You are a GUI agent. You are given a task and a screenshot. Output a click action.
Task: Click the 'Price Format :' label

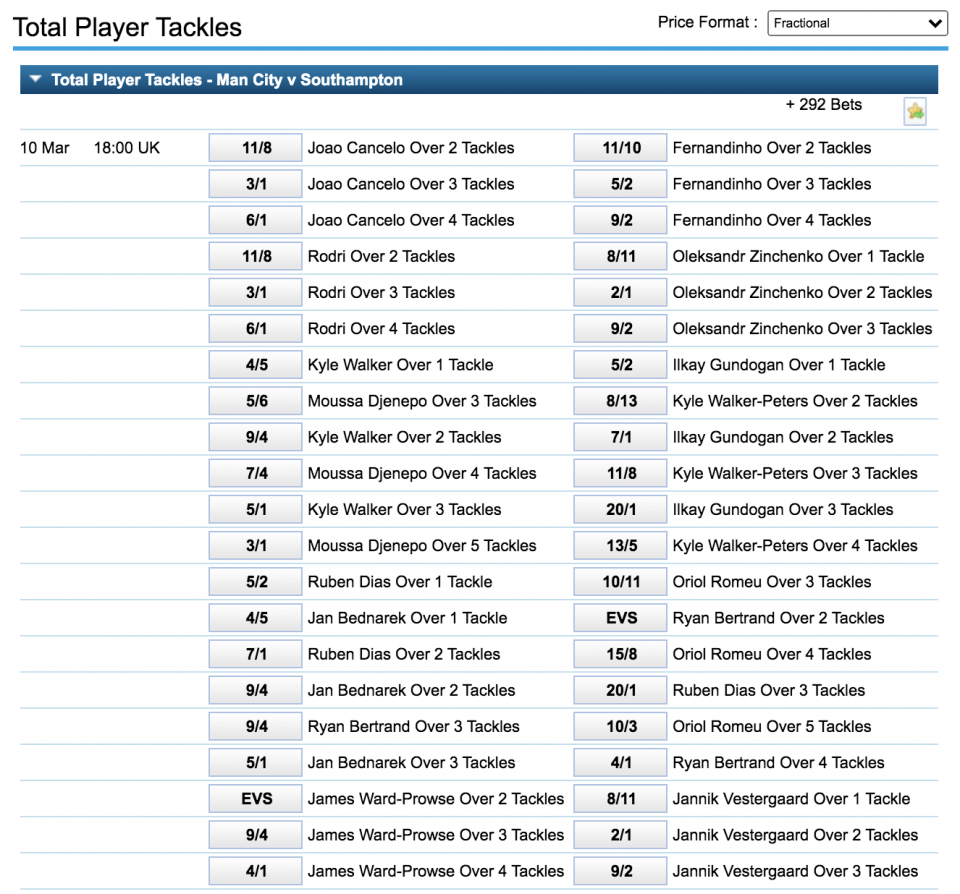pyautogui.click(x=708, y=22)
